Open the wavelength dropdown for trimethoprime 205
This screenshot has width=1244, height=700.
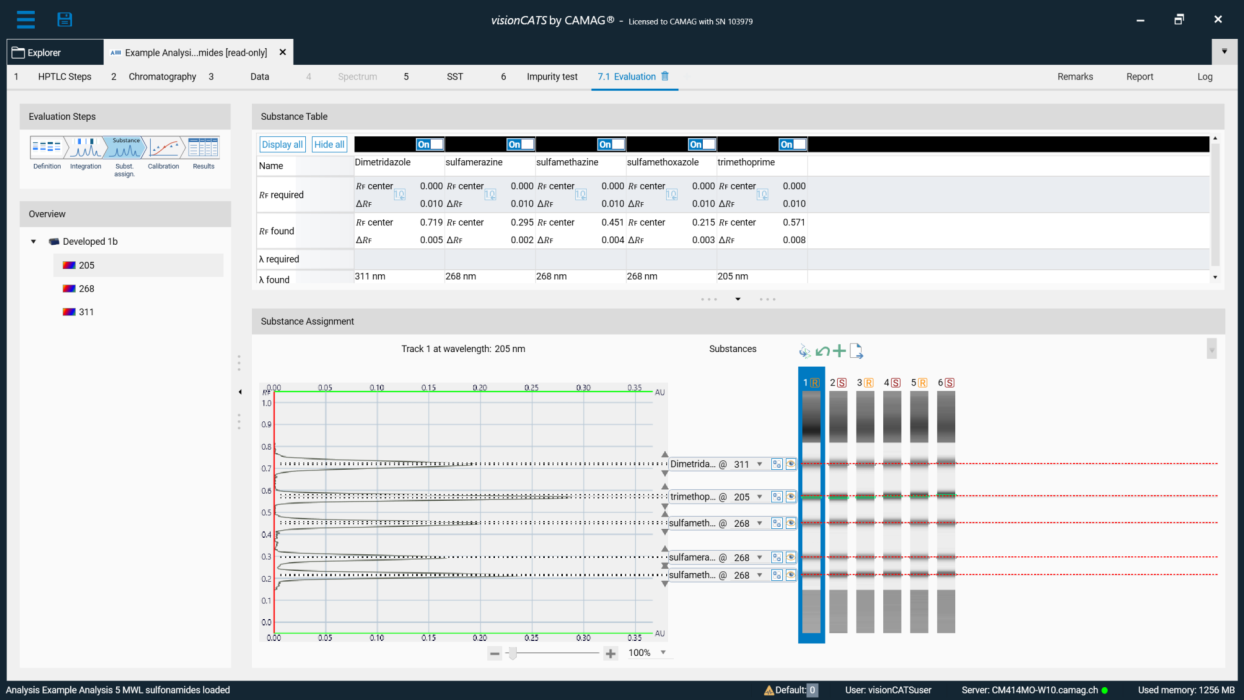(x=760, y=496)
